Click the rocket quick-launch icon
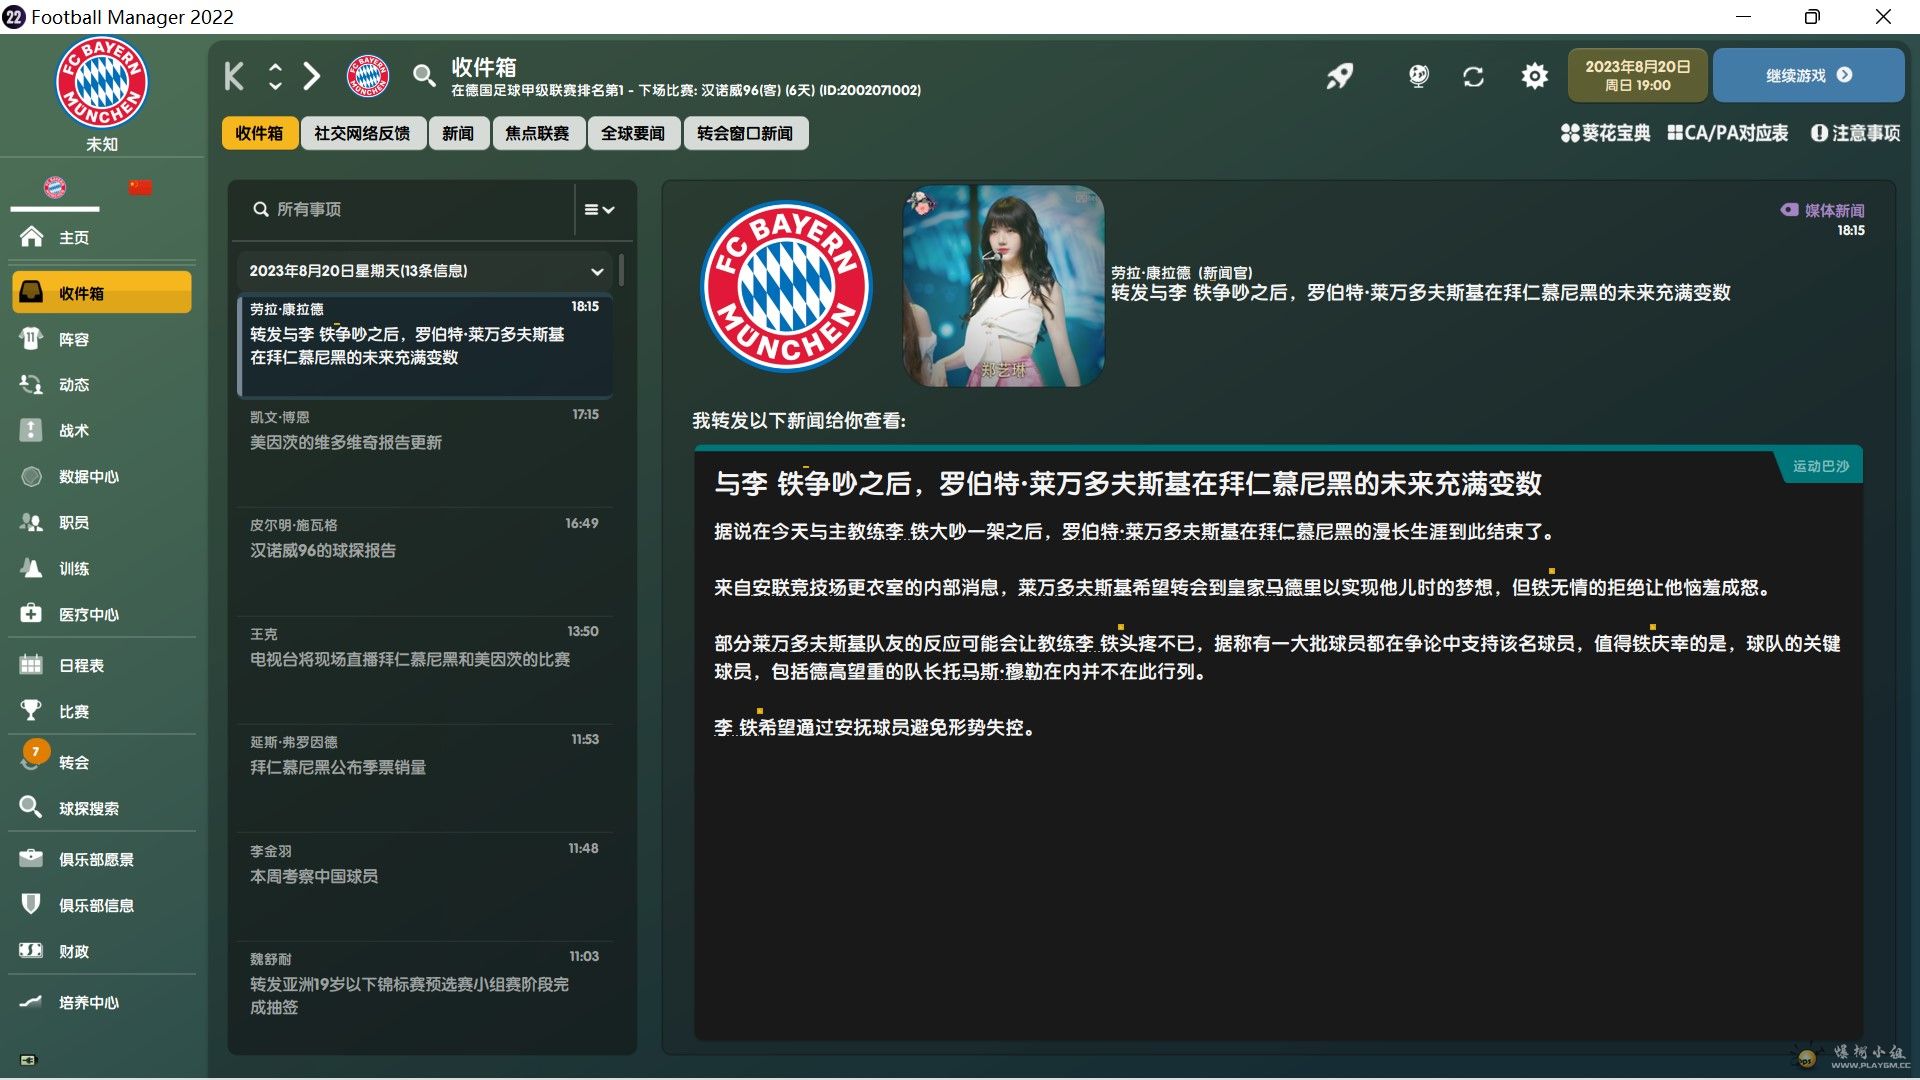The height and width of the screenshot is (1080, 1920). point(1340,76)
